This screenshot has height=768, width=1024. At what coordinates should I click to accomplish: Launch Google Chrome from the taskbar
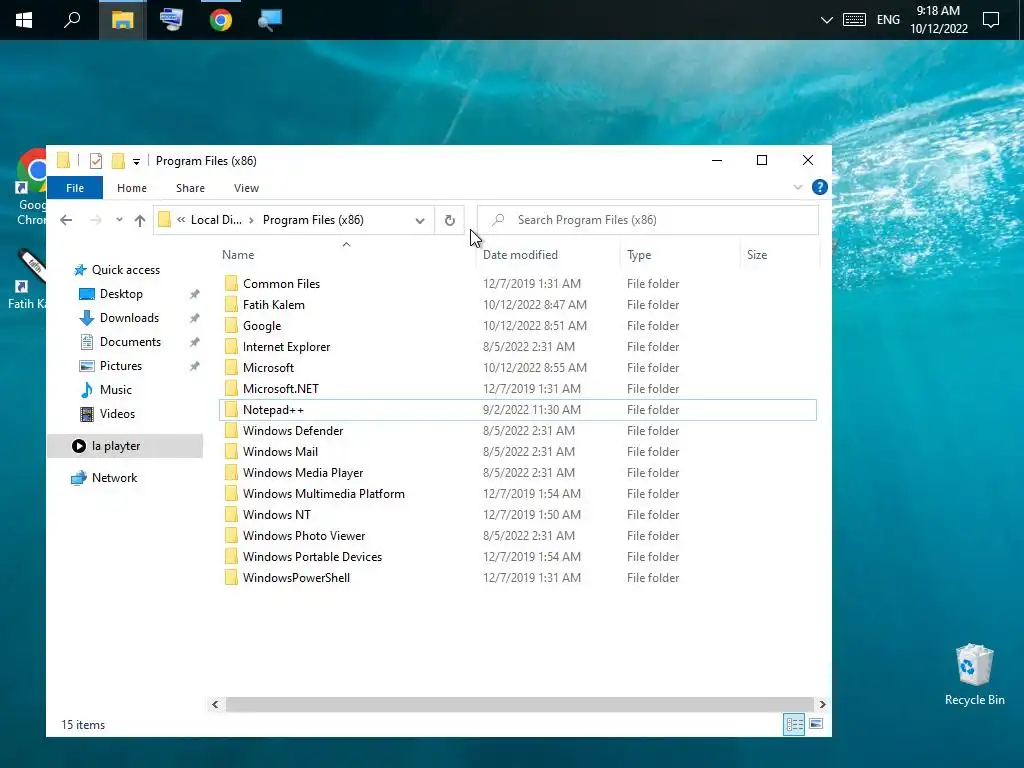[x=221, y=20]
